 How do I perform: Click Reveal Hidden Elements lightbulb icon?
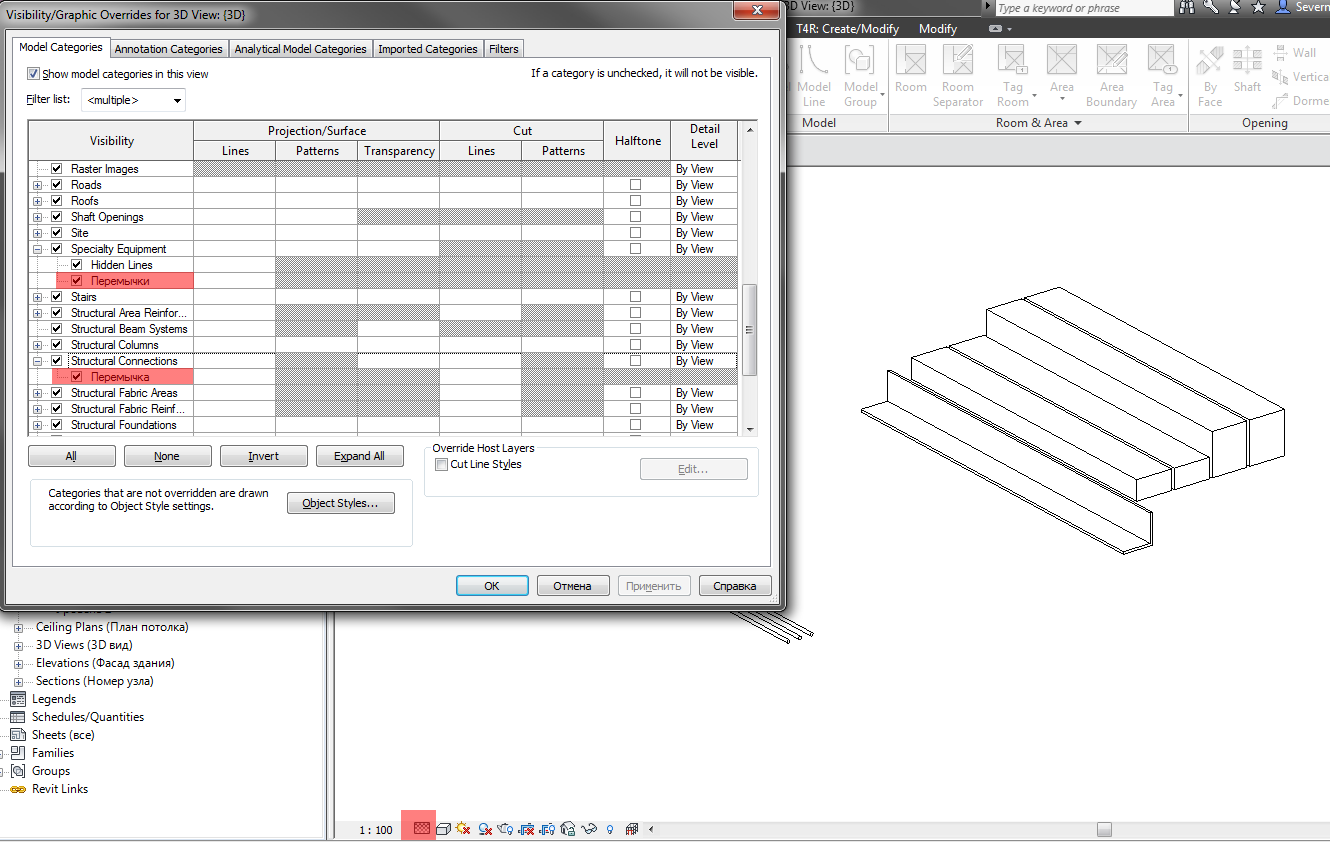tap(609, 829)
